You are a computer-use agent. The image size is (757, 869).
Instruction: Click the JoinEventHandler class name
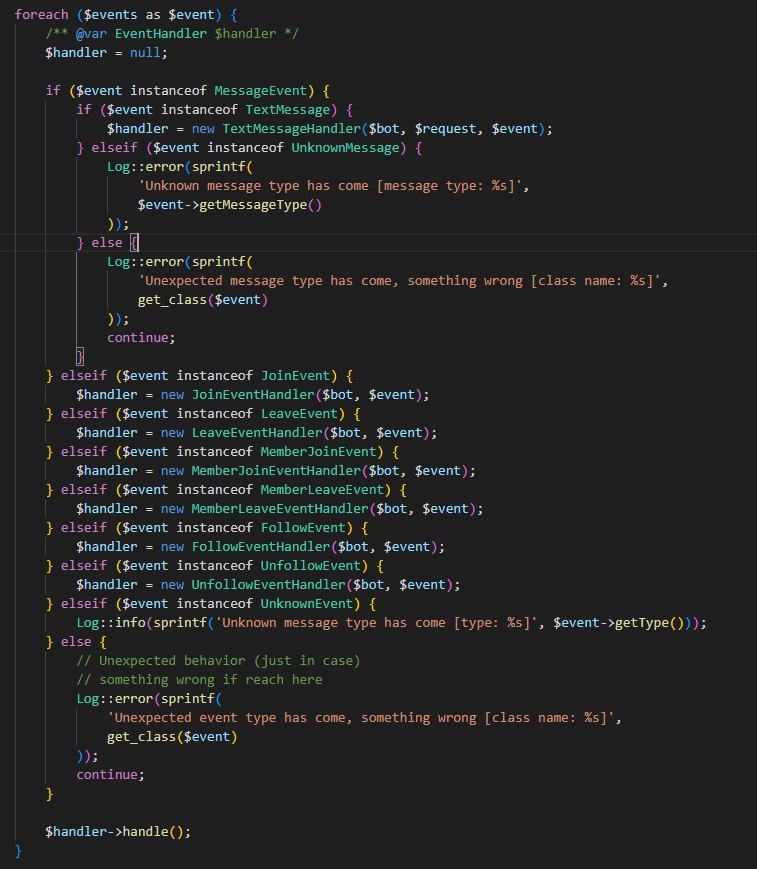pyautogui.click(x=249, y=394)
